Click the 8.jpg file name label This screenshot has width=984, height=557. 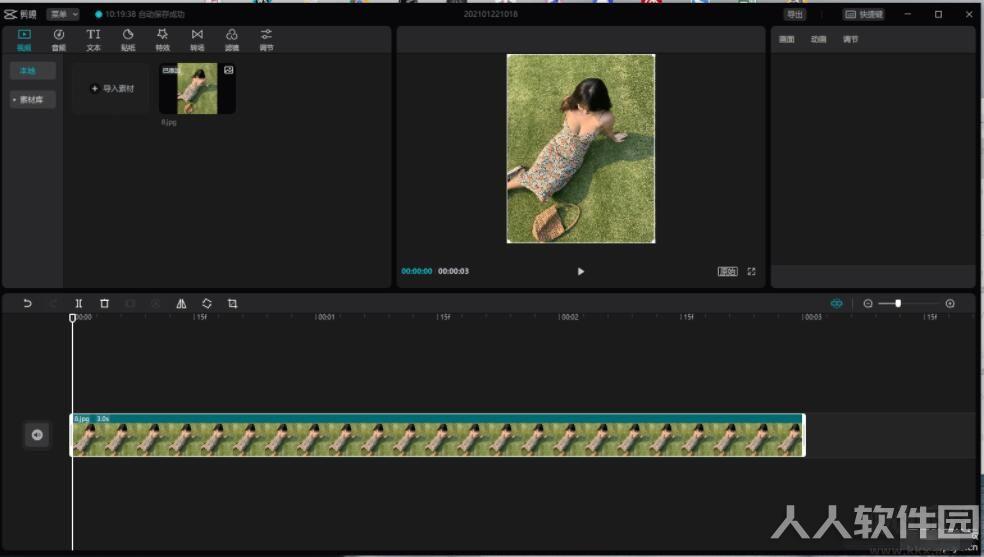(169, 122)
